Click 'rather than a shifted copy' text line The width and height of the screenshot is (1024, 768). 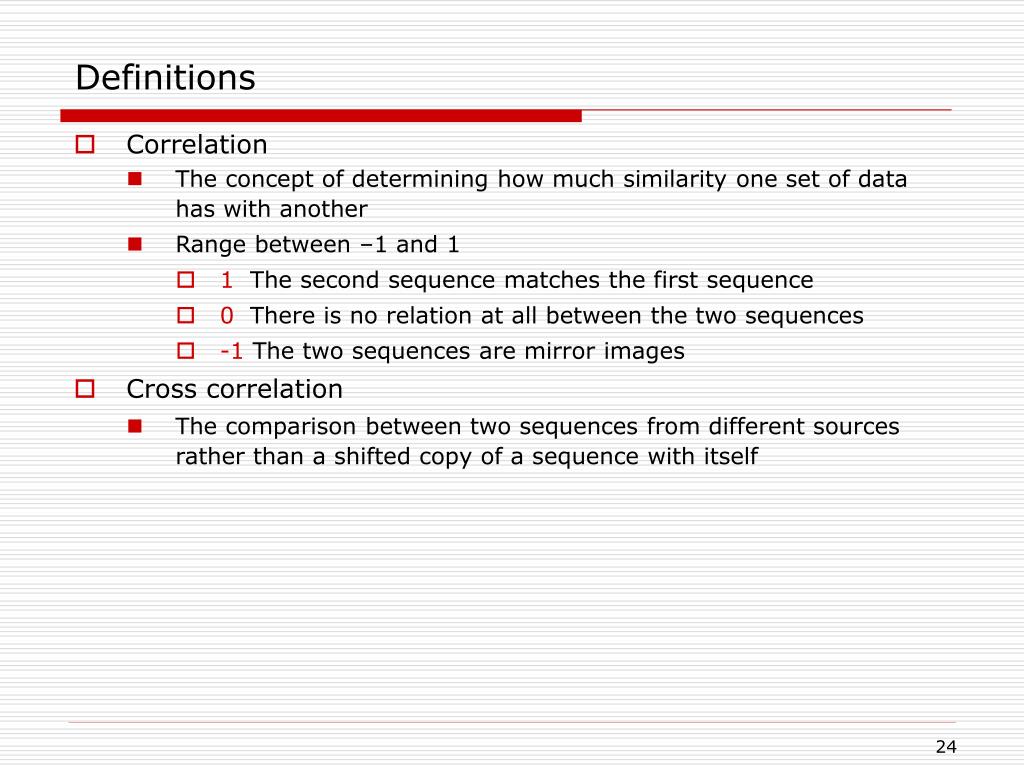click(x=467, y=456)
